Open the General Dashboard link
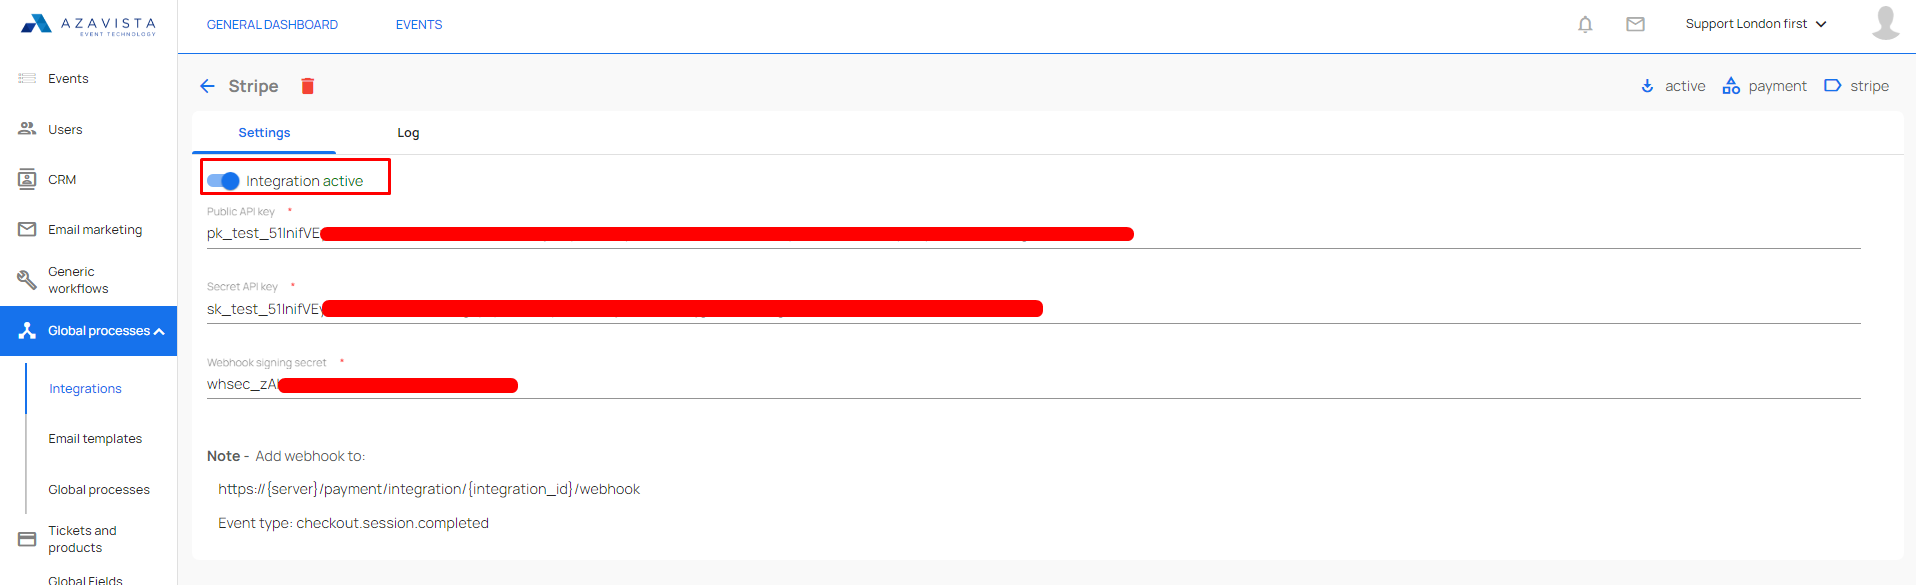1916x585 pixels. [x=272, y=25]
